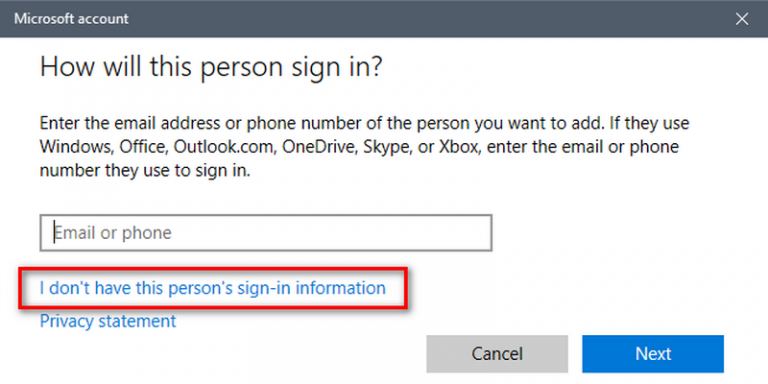This screenshot has height=384, width=768.
Task: Click the blue Next button
Action: [653, 354]
